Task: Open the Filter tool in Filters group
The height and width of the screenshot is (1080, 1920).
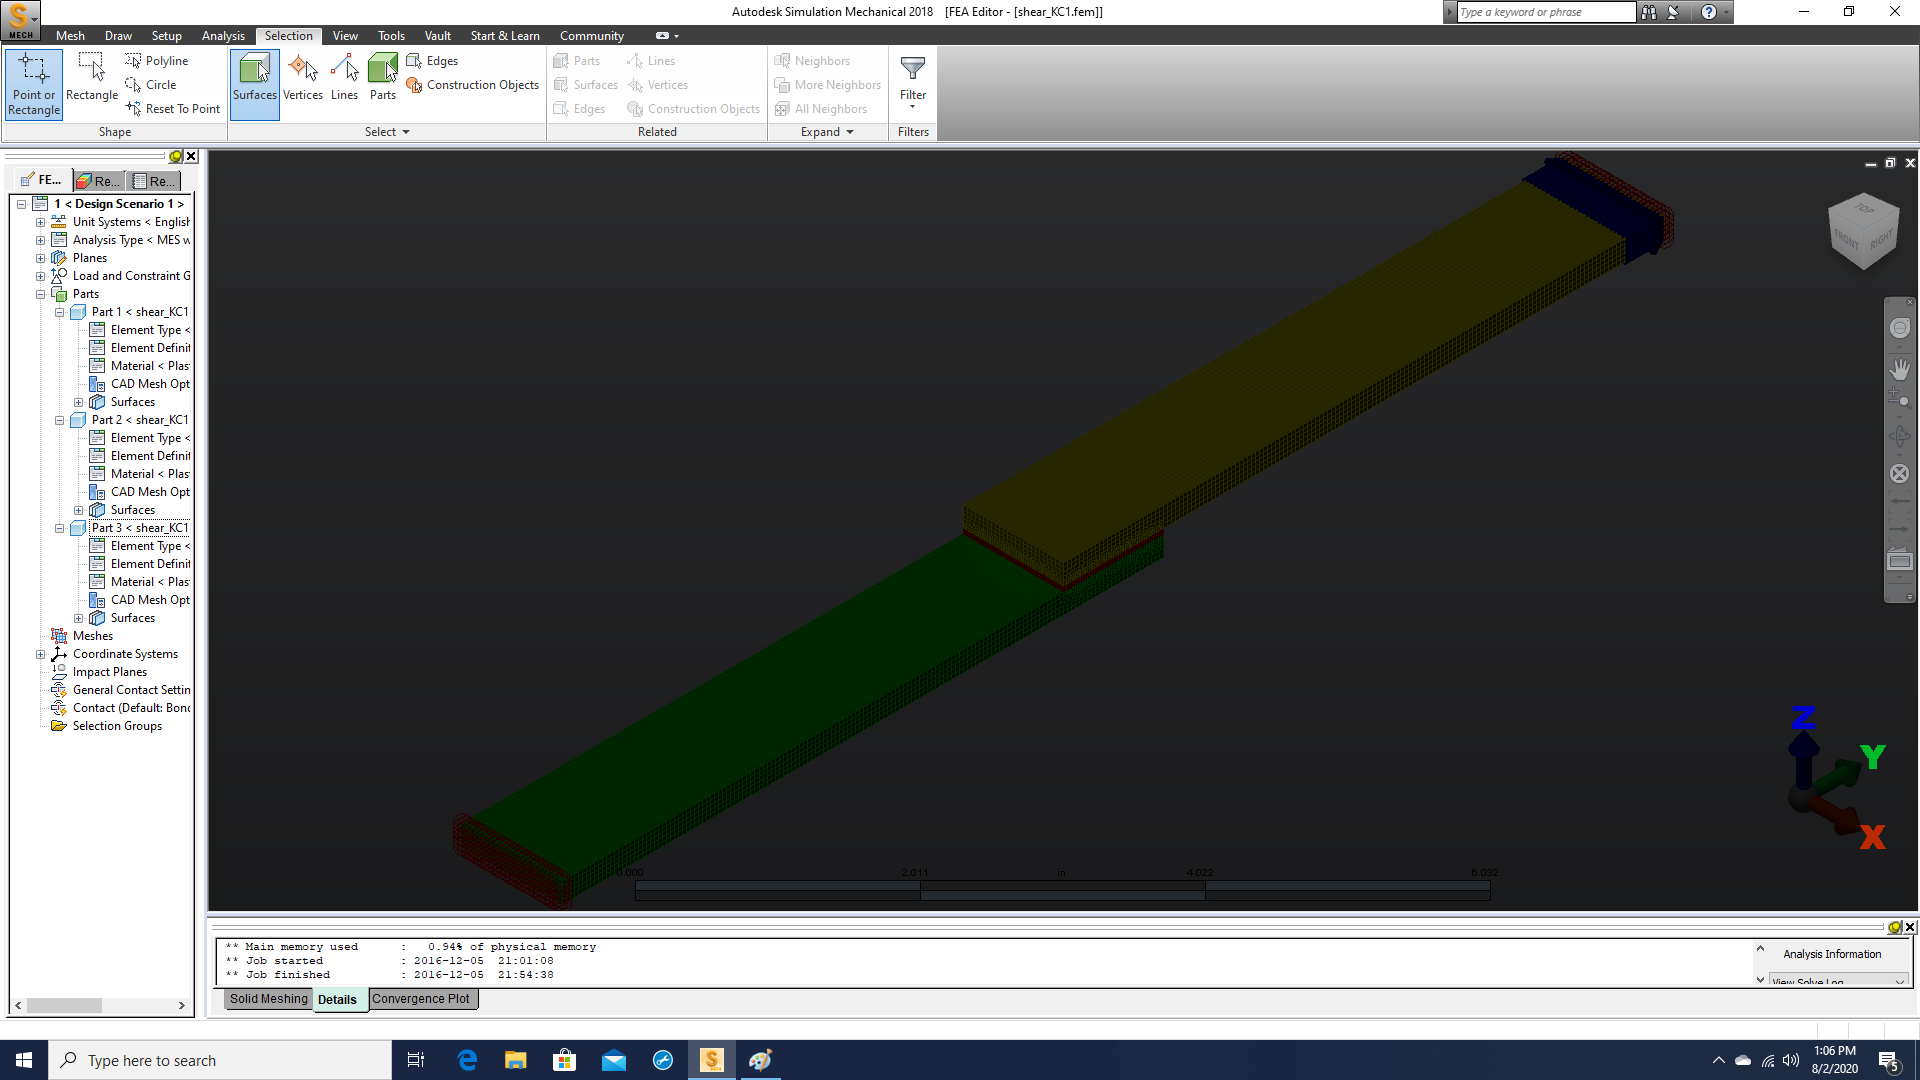Action: [x=912, y=78]
